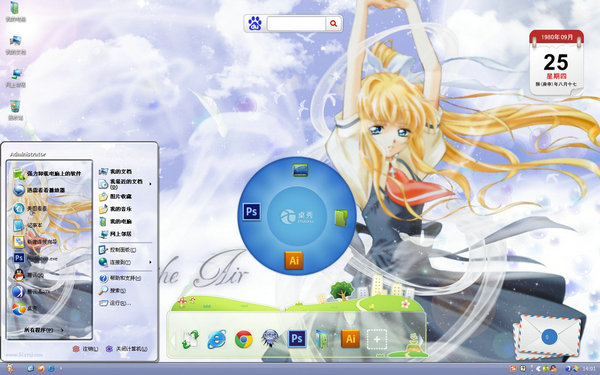Image resolution: width=600 pixels, height=375 pixels.
Task: Click first quick launch icon in taskbar
Action: point(31,368)
